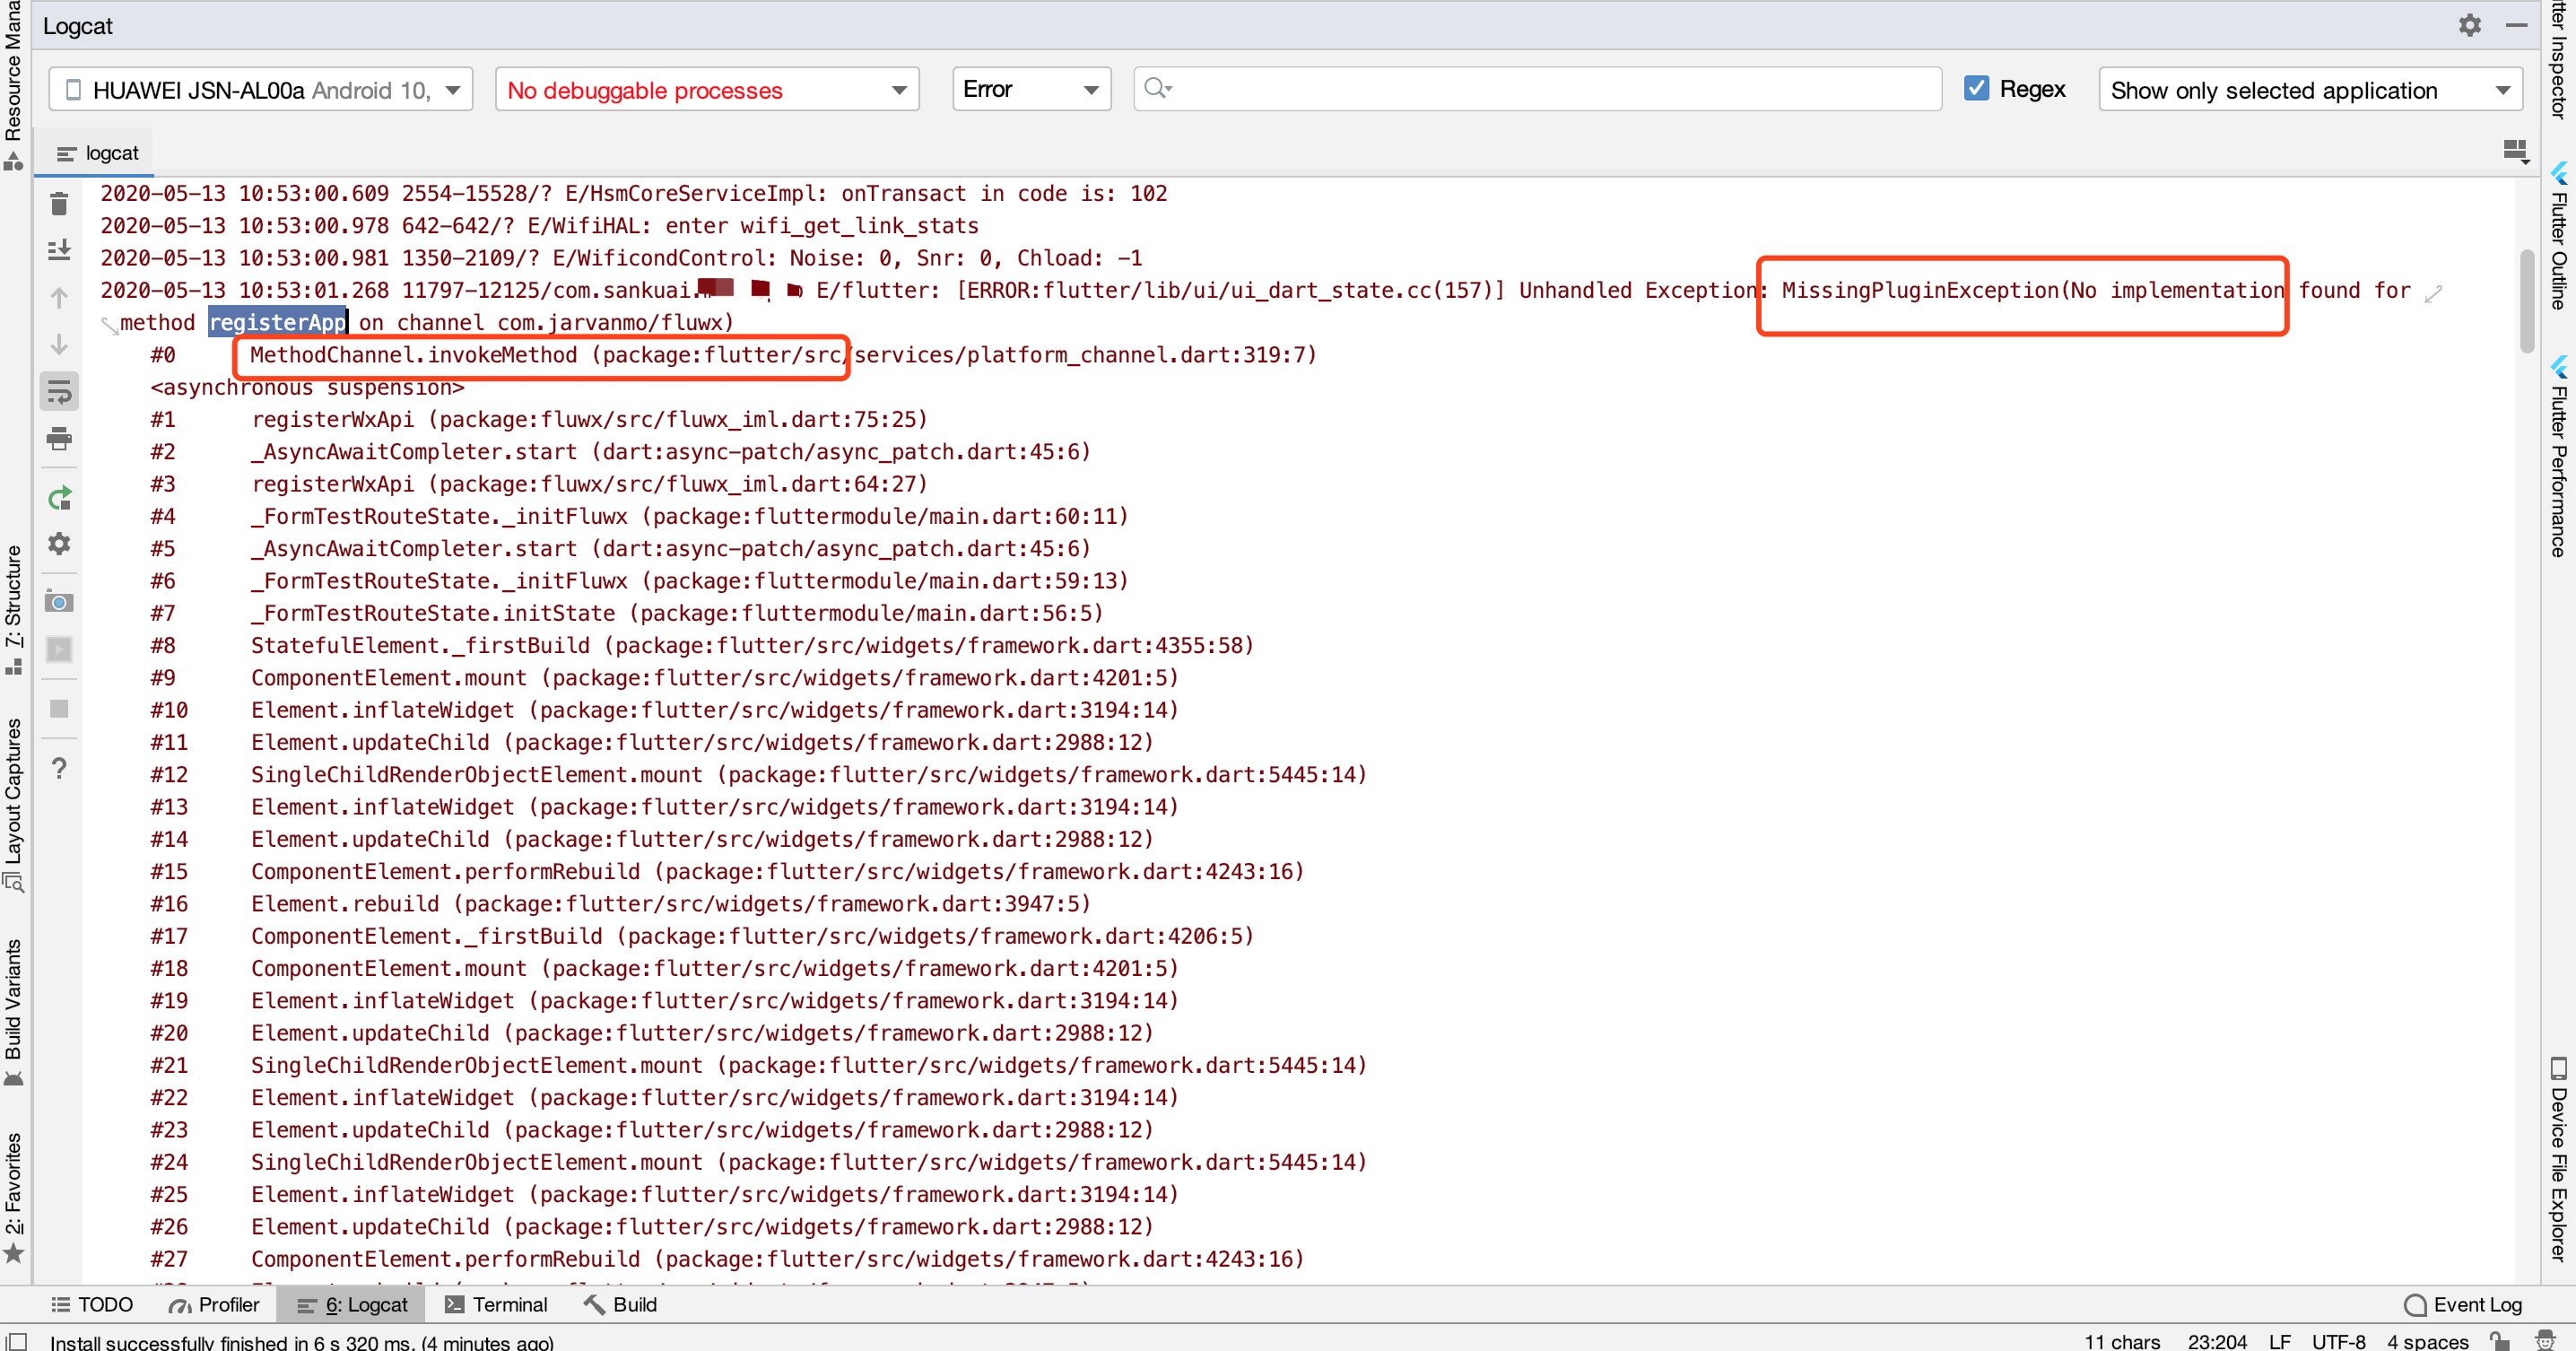This screenshot has height=1351, width=2576.
Task: Open Logcat window settings via top-right gear
Action: (x=2469, y=25)
